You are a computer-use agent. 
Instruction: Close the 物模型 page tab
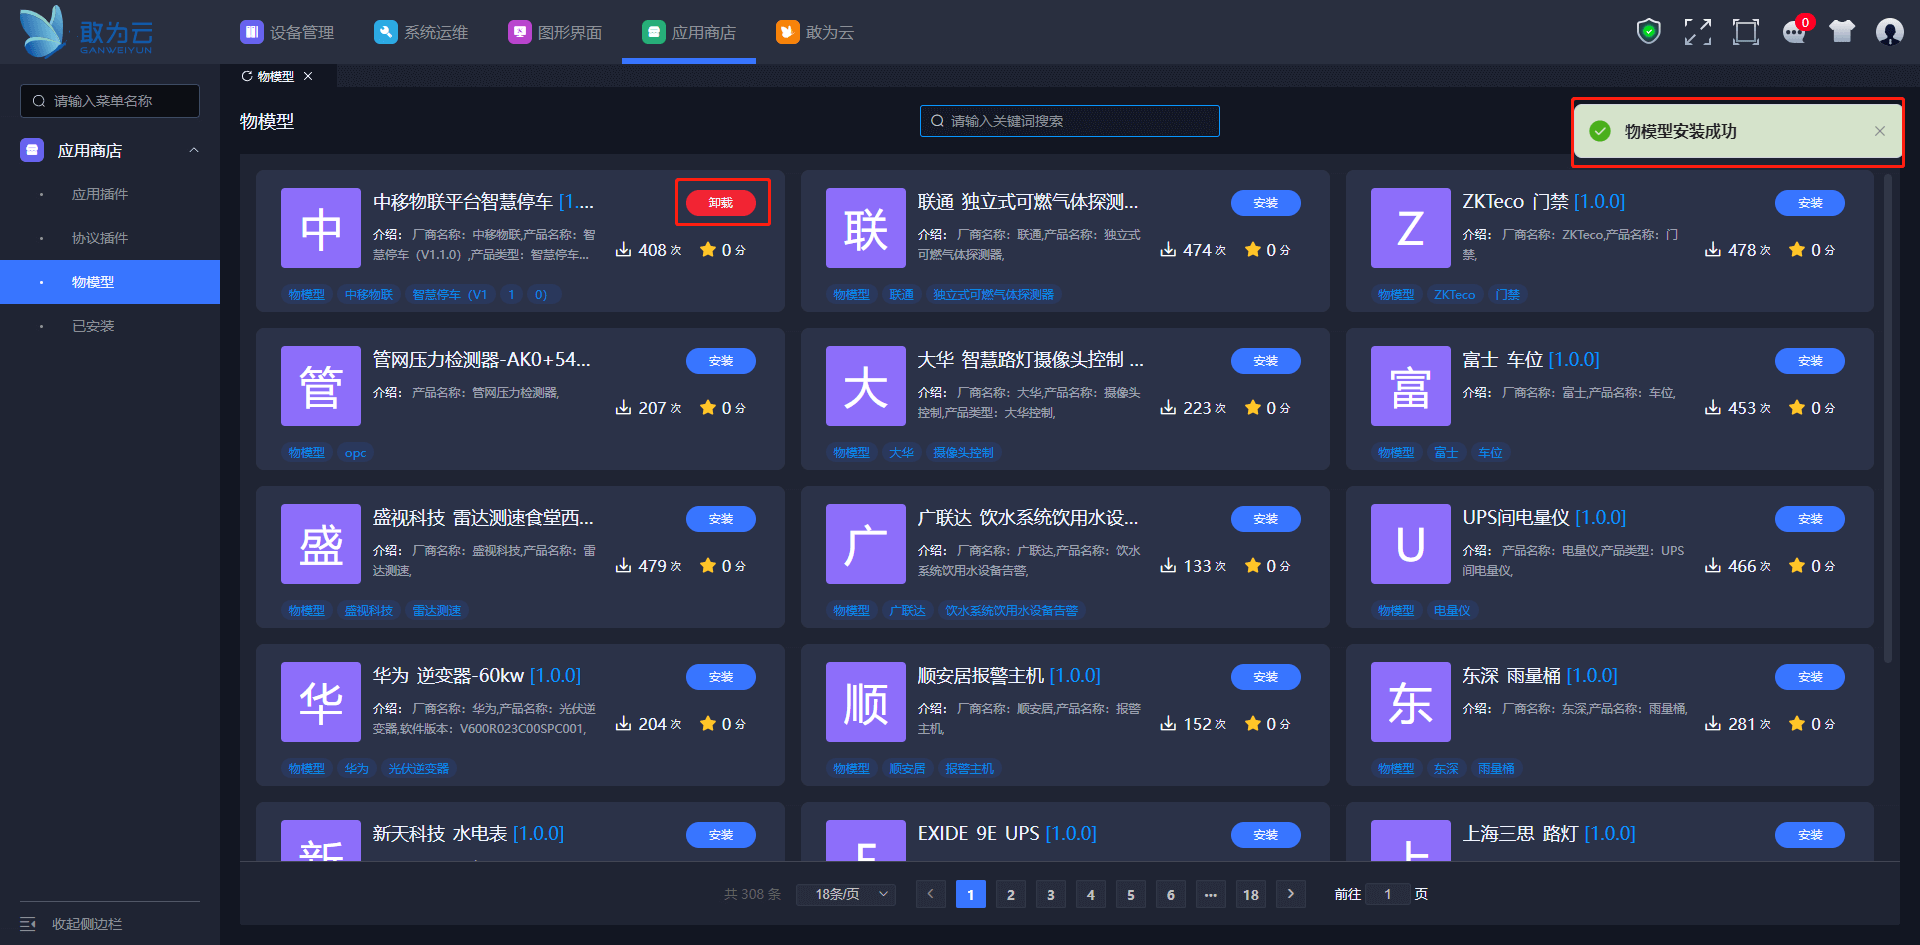pyautogui.click(x=308, y=76)
